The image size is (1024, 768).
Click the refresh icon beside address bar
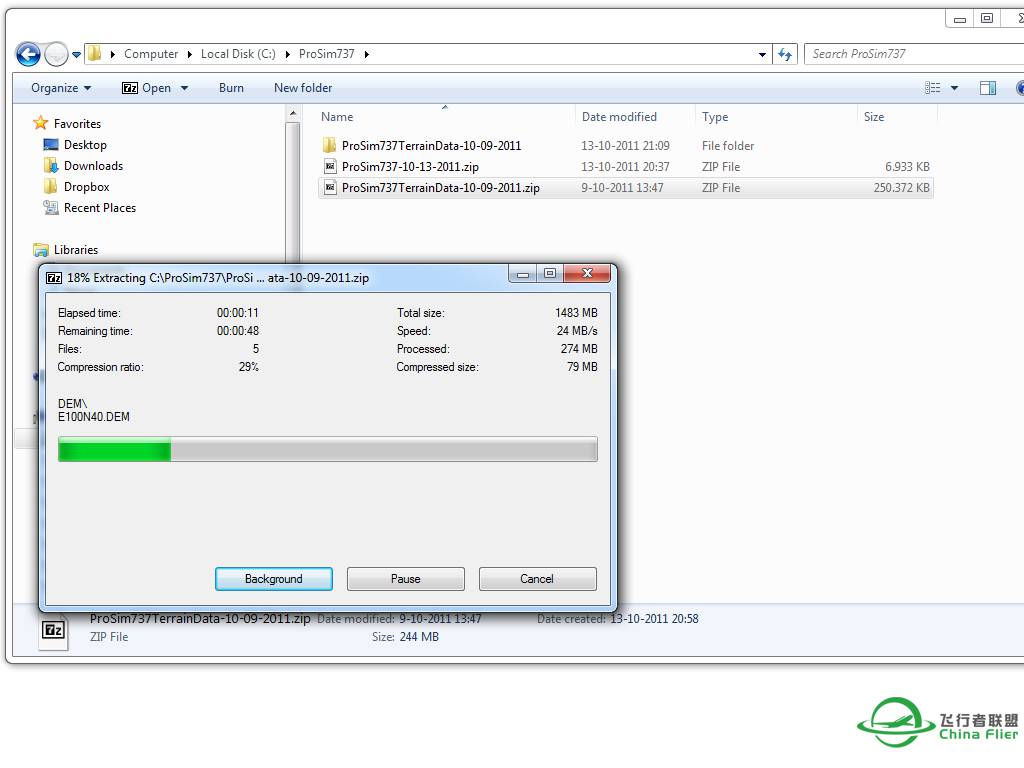coord(785,54)
